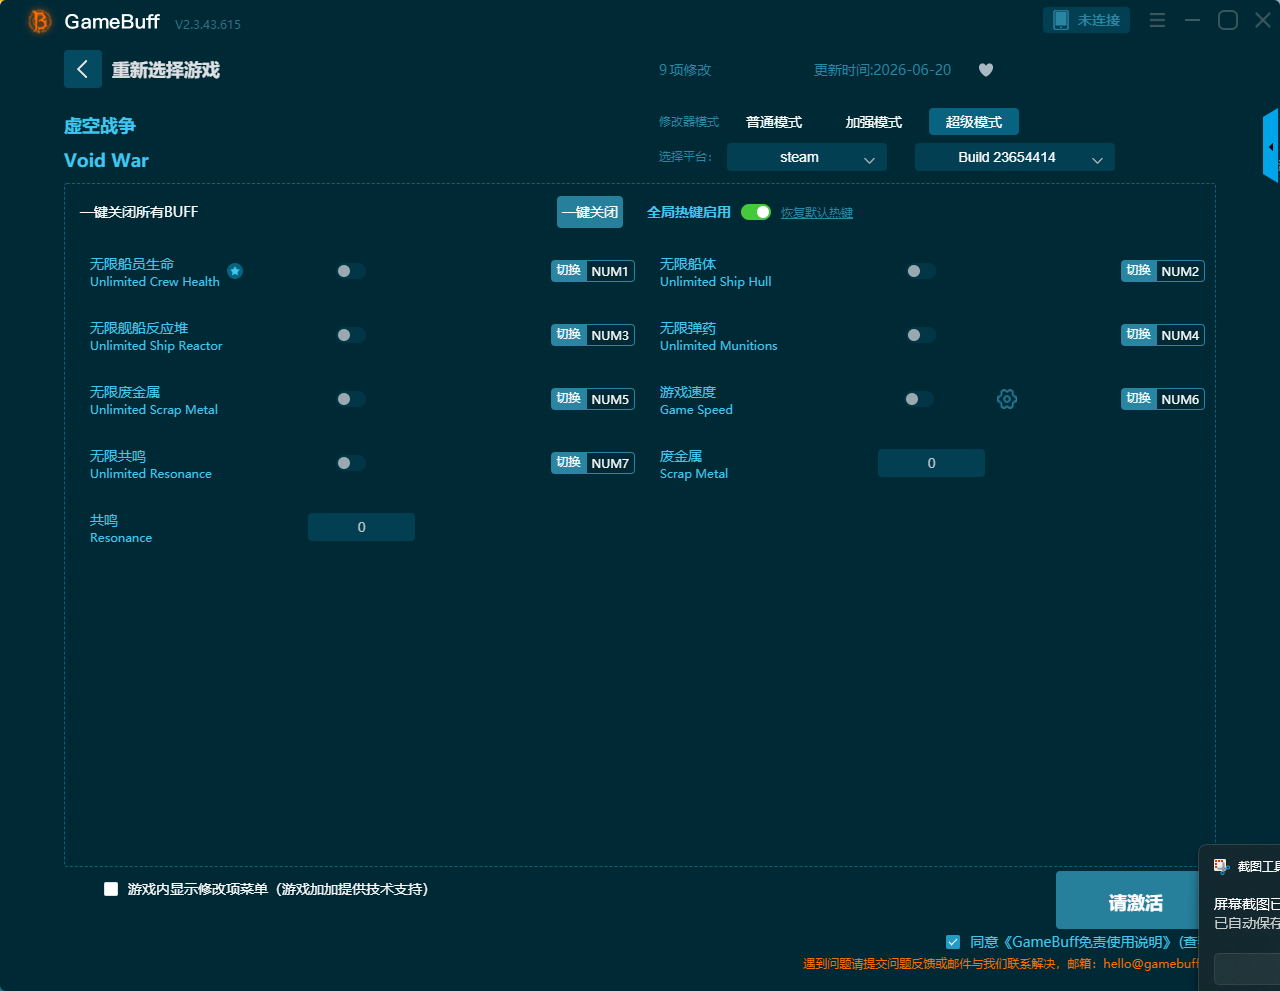This screenshot has height=991, width=1280.
Task: Click the 切换 button for NUM7
Action: click(x=569, y=463)
